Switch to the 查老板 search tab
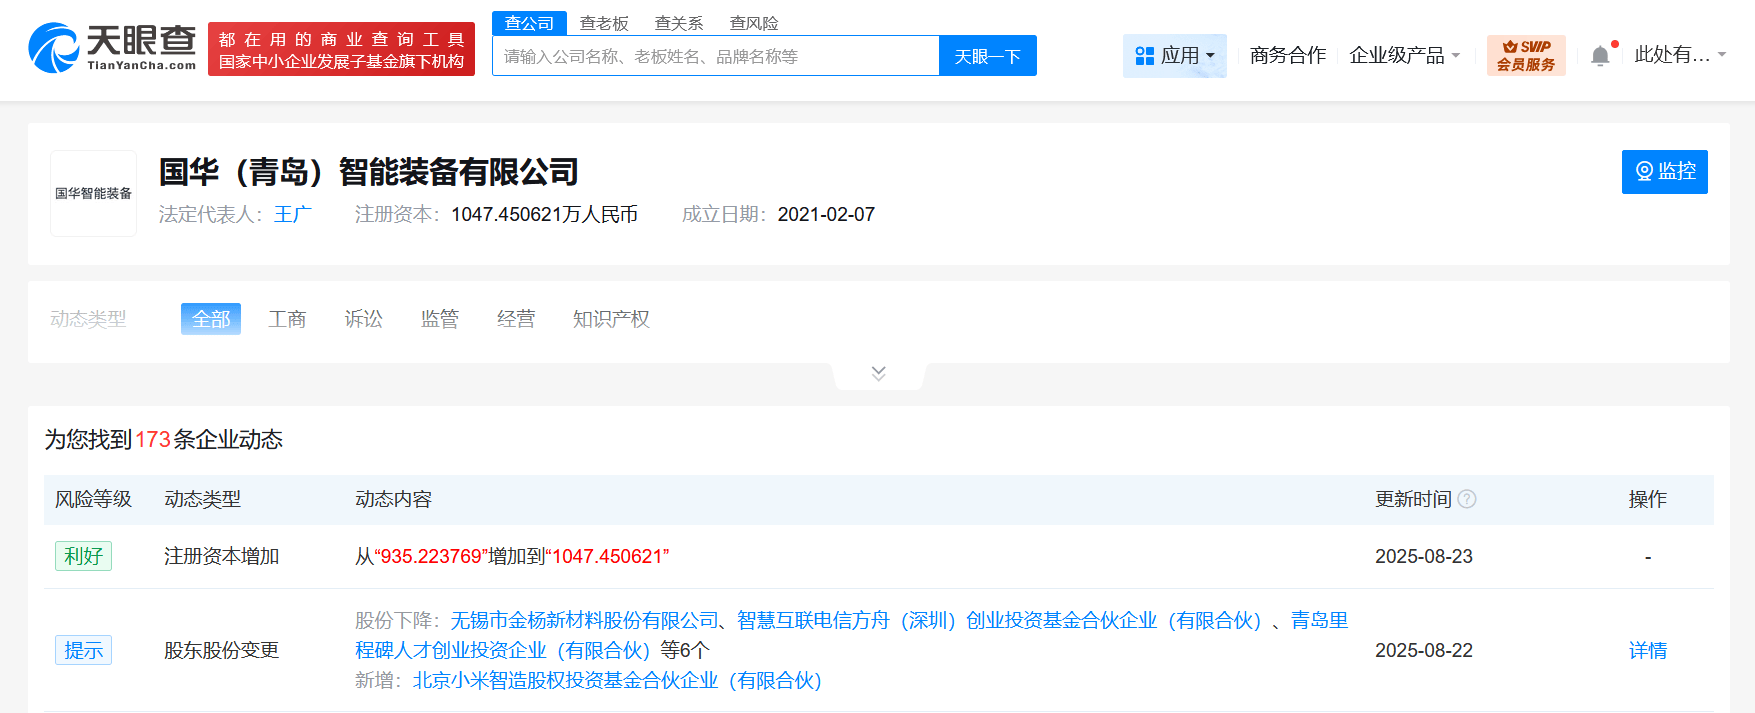The height and width of the screenshot is (713, 1755). click(x=604, y=23)
